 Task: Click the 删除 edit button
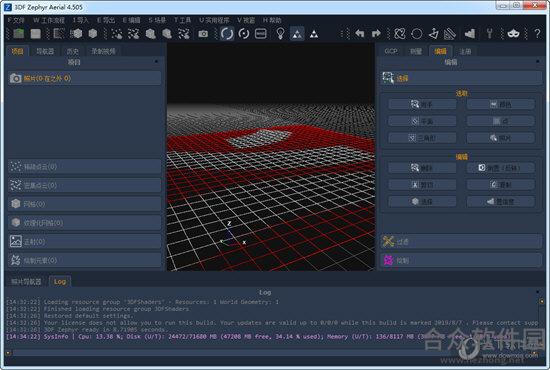point(422,168)
